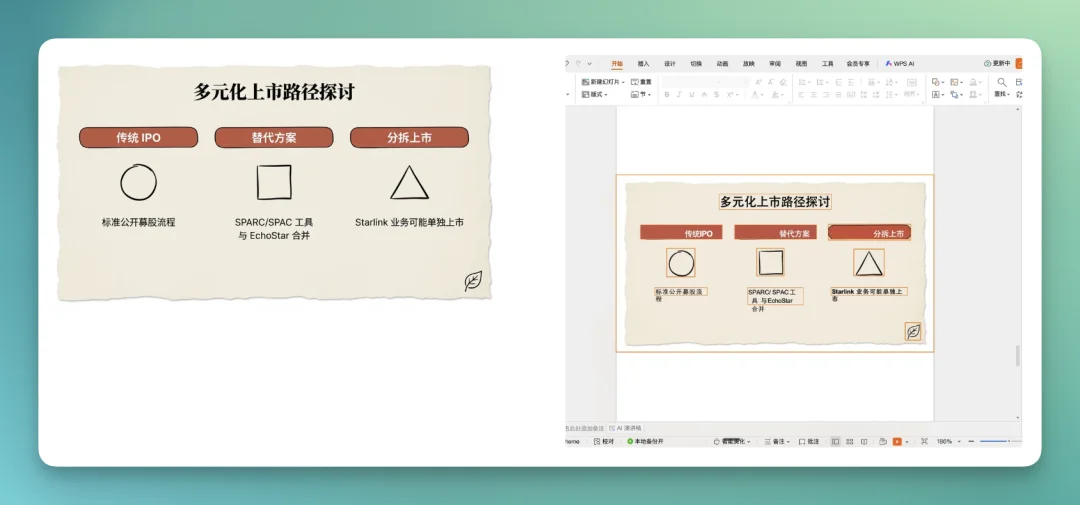The width and height of the screenshot is (1080, 505).
Task: Select the circle shape on WPS slide
Action: [x=681, y=263]
